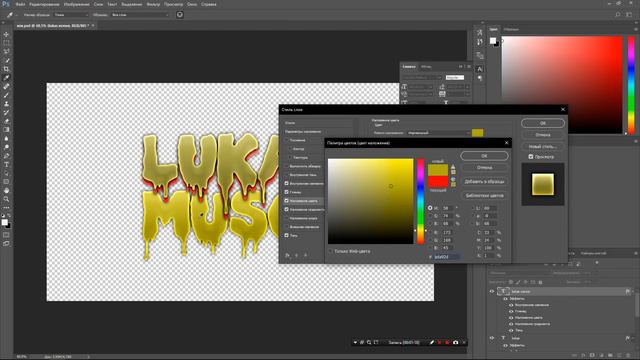Click Новый стиль button in Layer Style dialog
640x360 pixels.
click(543, 146)
